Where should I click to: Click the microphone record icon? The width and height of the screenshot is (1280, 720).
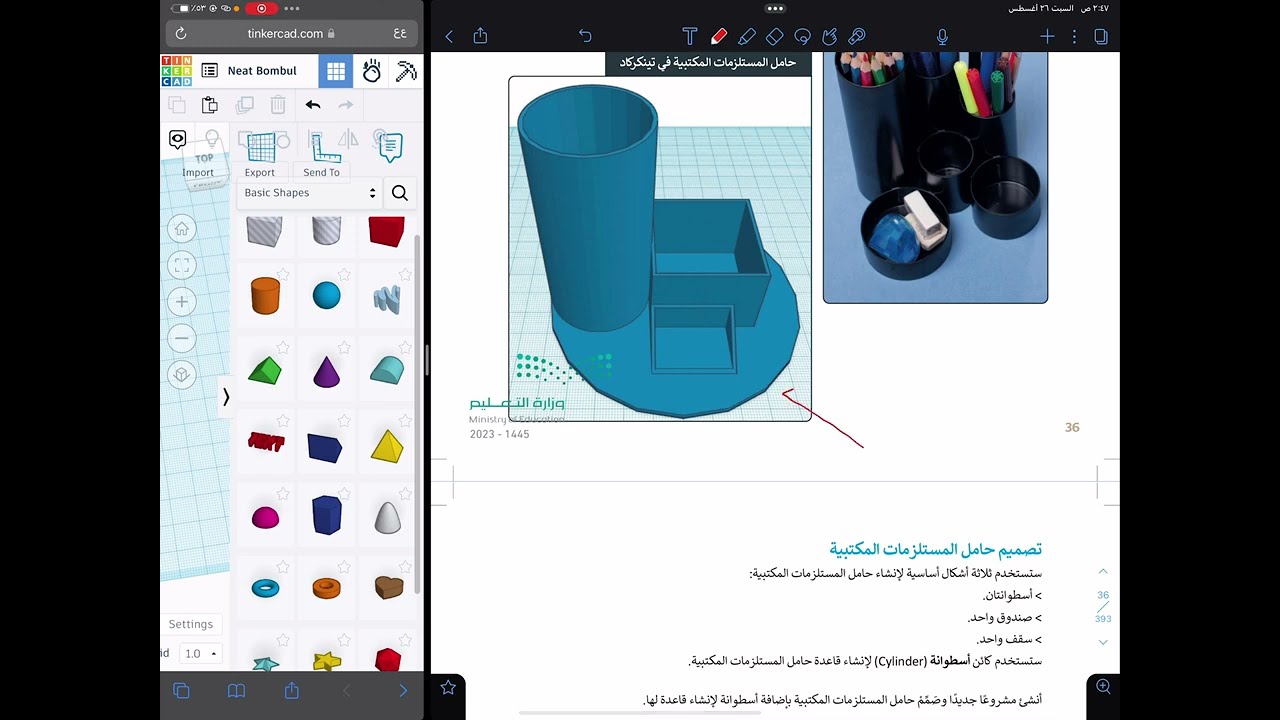[942, 36]
